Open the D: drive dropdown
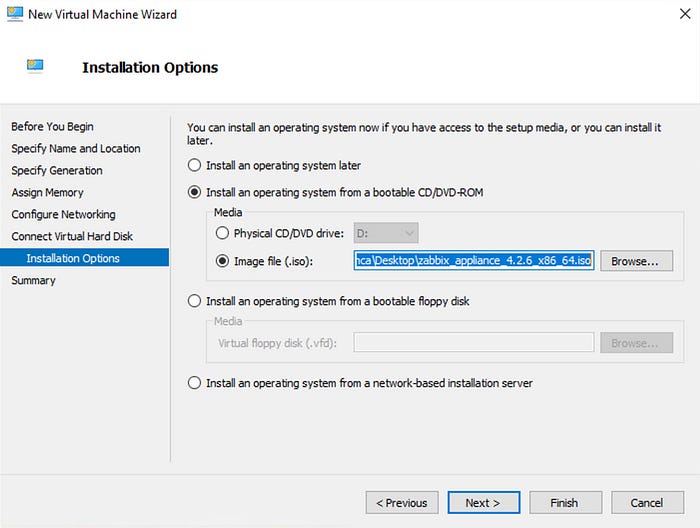700x528 pixels. click(386, 233)
